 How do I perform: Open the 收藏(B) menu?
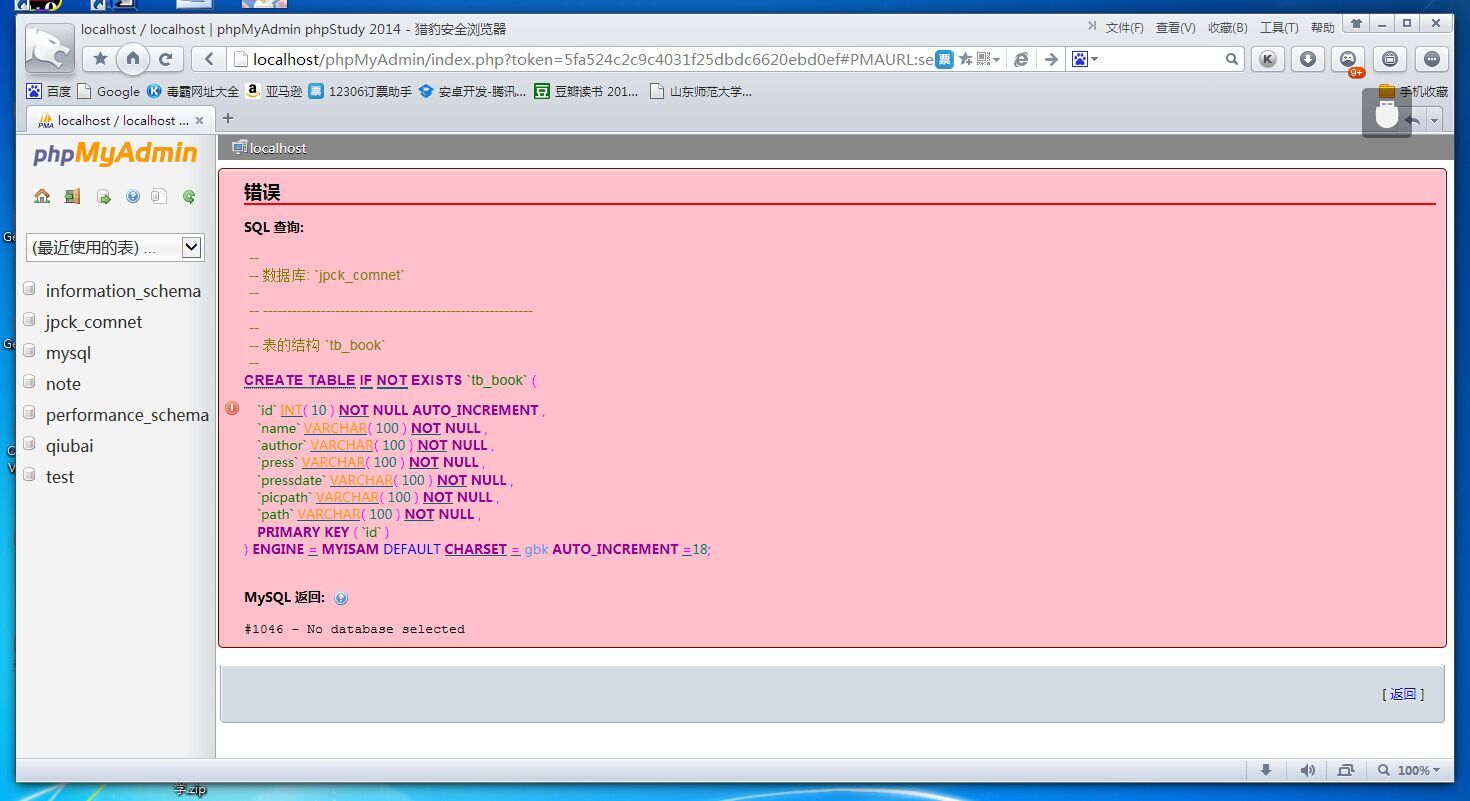point(1228,28)
